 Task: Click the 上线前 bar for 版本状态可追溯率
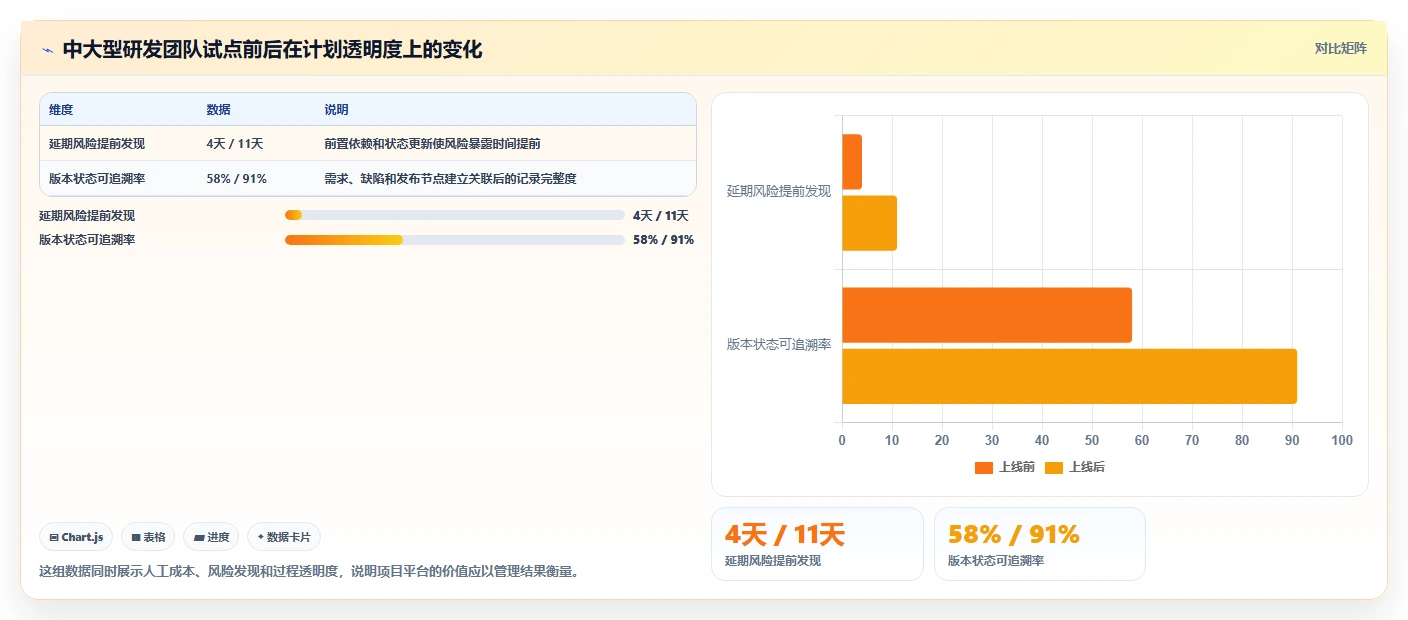(x=987, y=315)
